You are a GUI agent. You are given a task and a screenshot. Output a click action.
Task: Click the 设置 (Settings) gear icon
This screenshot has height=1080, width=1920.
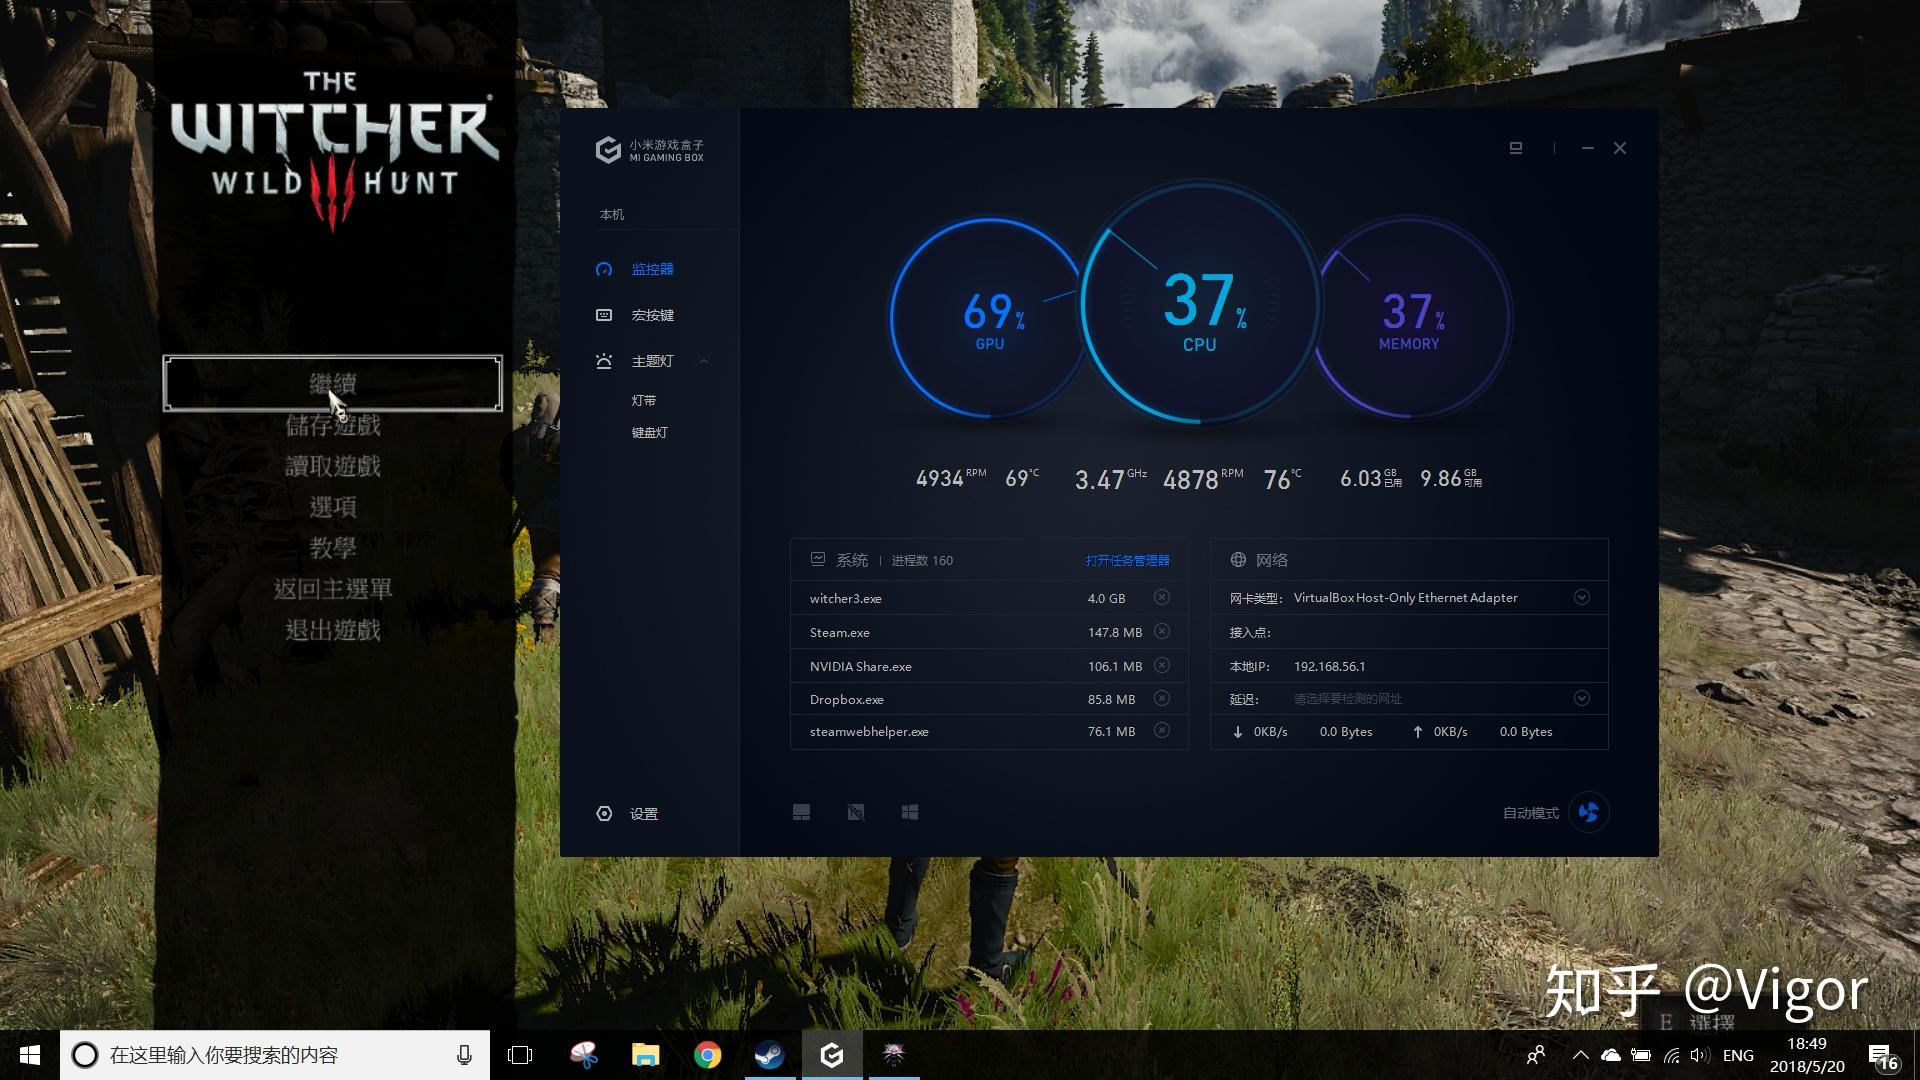(604, 812)
